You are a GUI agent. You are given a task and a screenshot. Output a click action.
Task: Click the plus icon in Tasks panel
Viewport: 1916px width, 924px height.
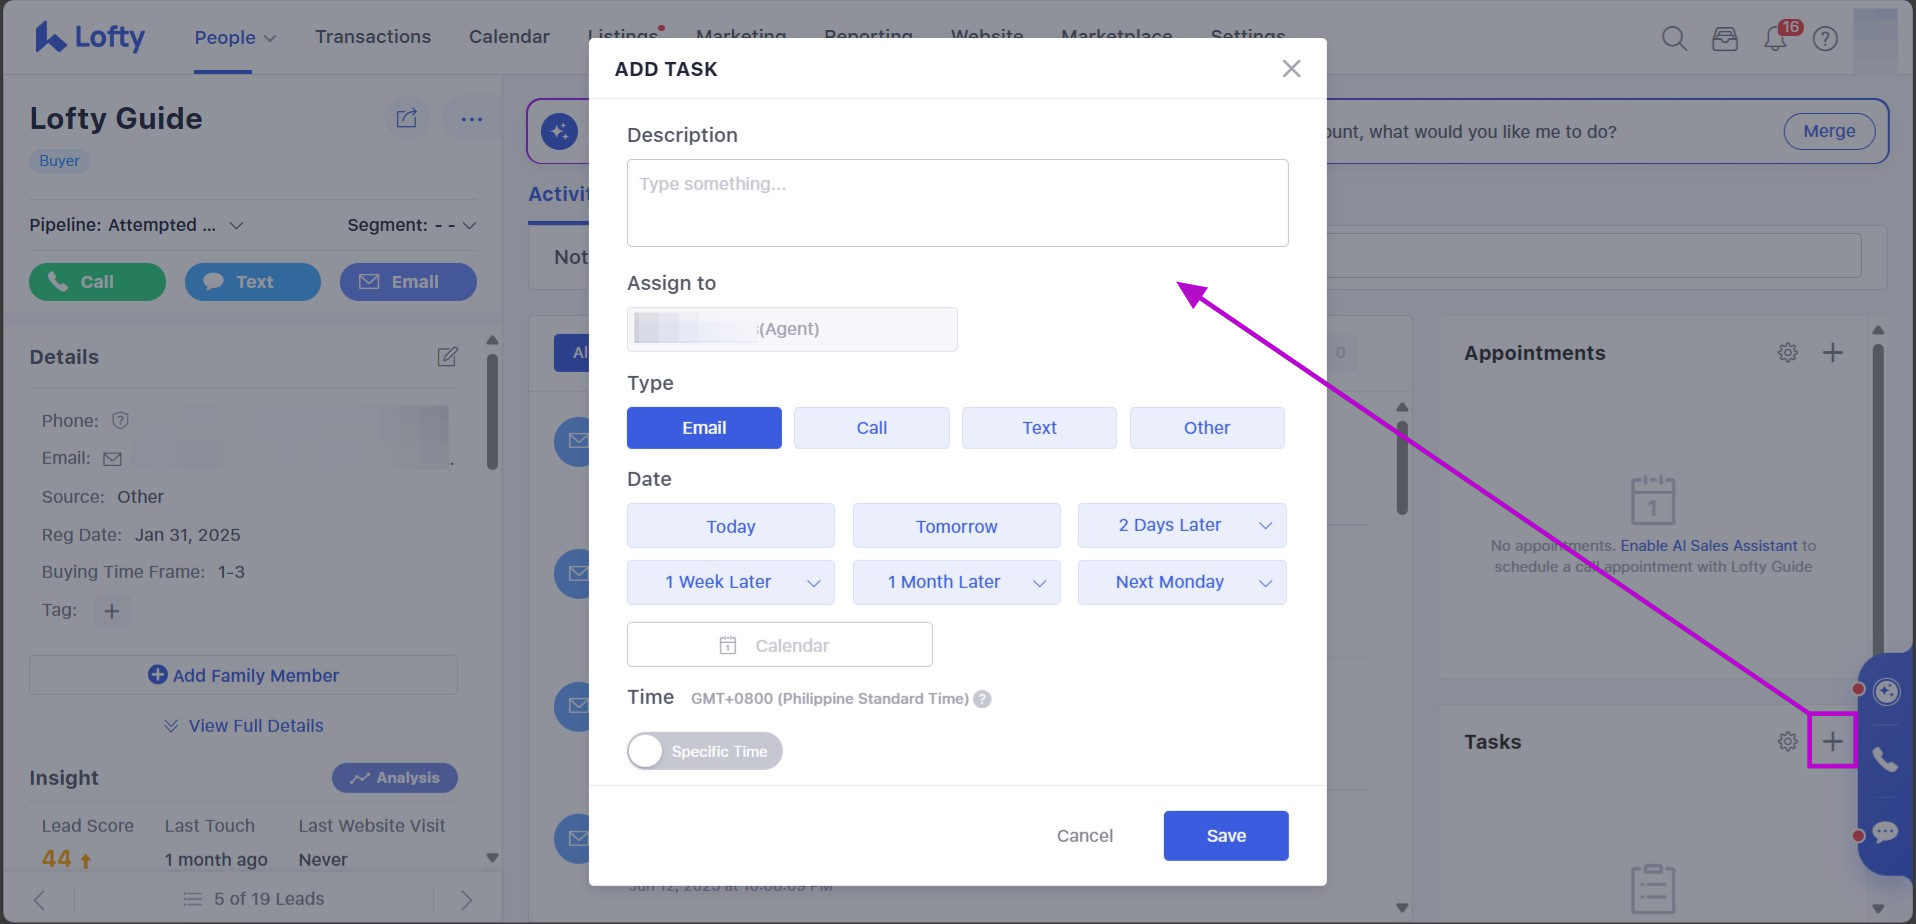[1832, 741]
